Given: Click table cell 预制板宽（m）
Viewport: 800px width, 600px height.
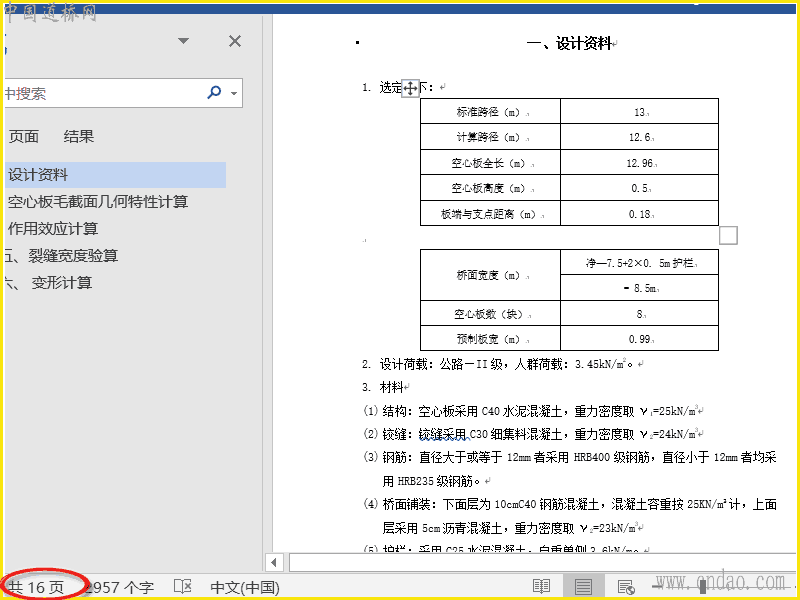Looking at the screenshot, I should pyautogui.click(x=490, y=339).
